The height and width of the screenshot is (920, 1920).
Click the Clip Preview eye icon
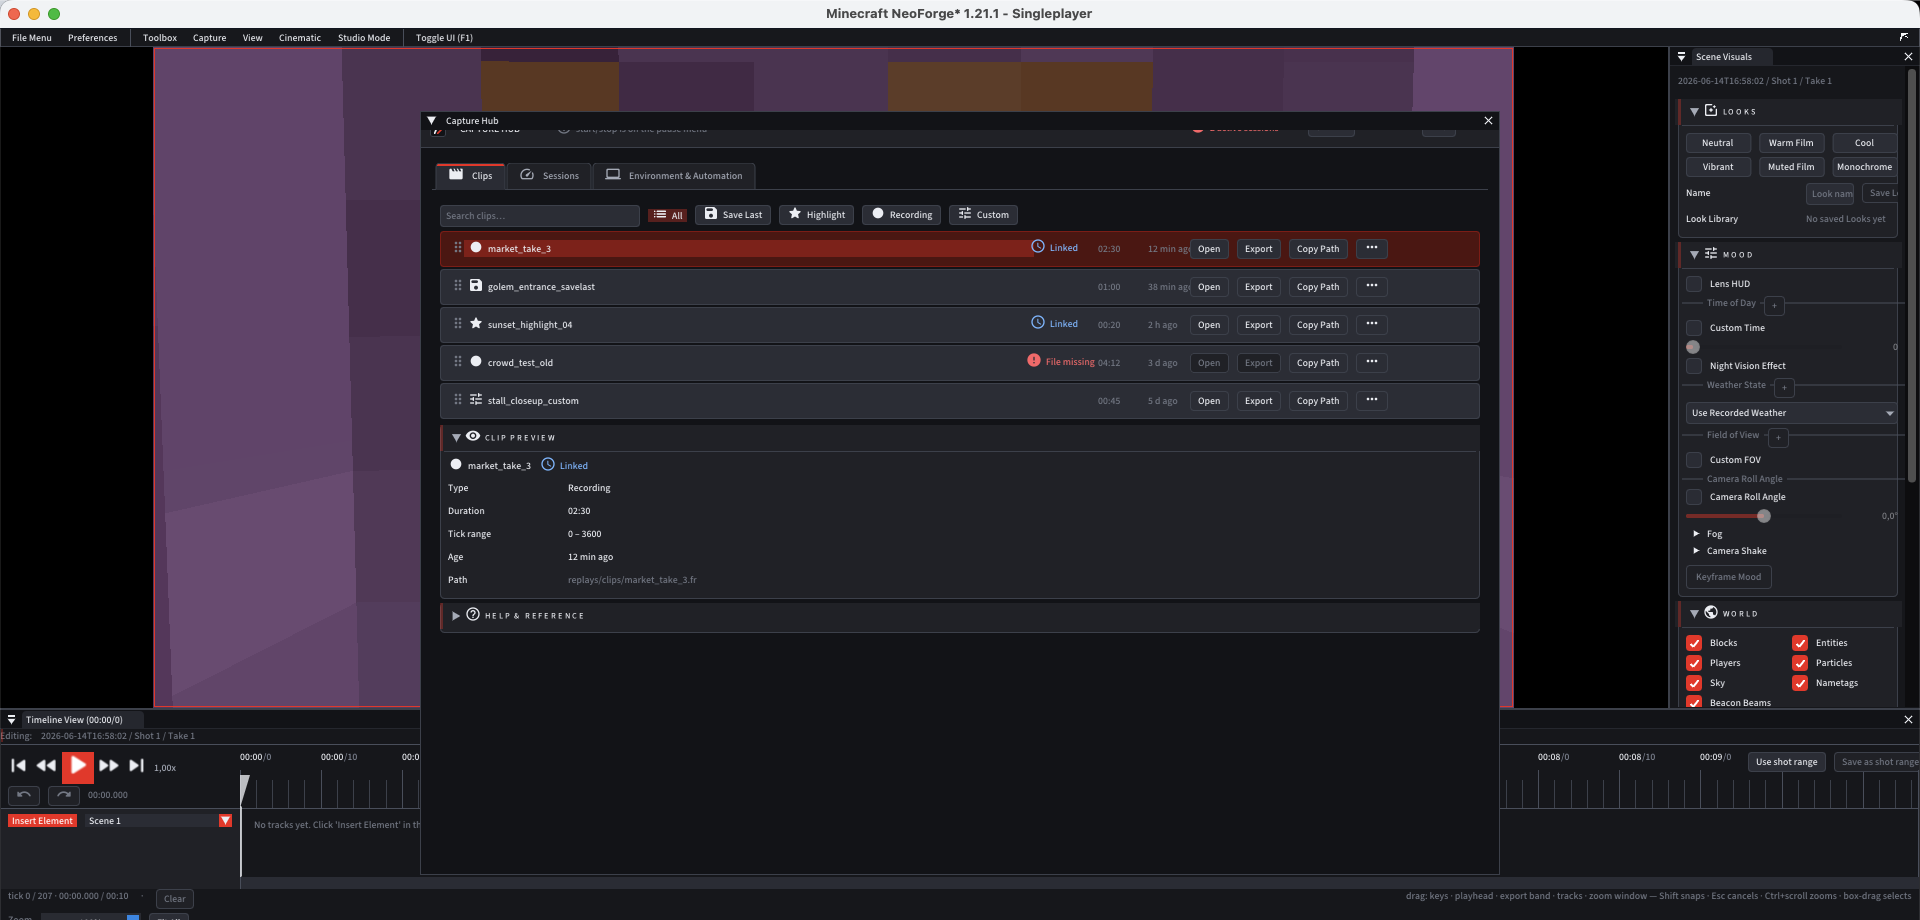(473, 436)
